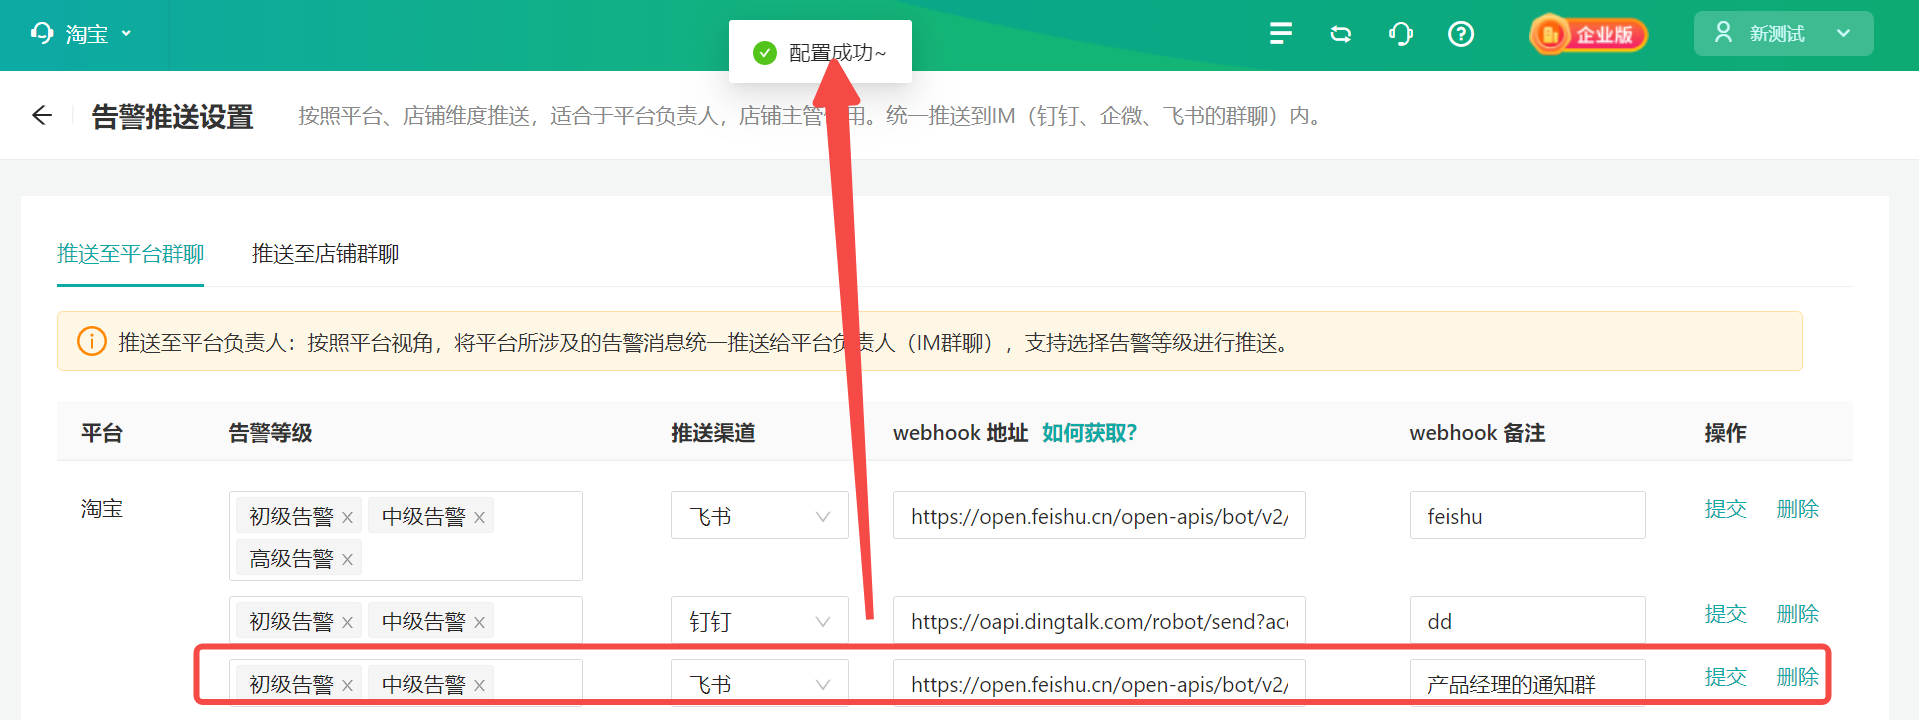Click 提交 in 产品经理的通知群 row
Image resolution: width=1919 pixels, height=720 pixels.
[1725, 676]
